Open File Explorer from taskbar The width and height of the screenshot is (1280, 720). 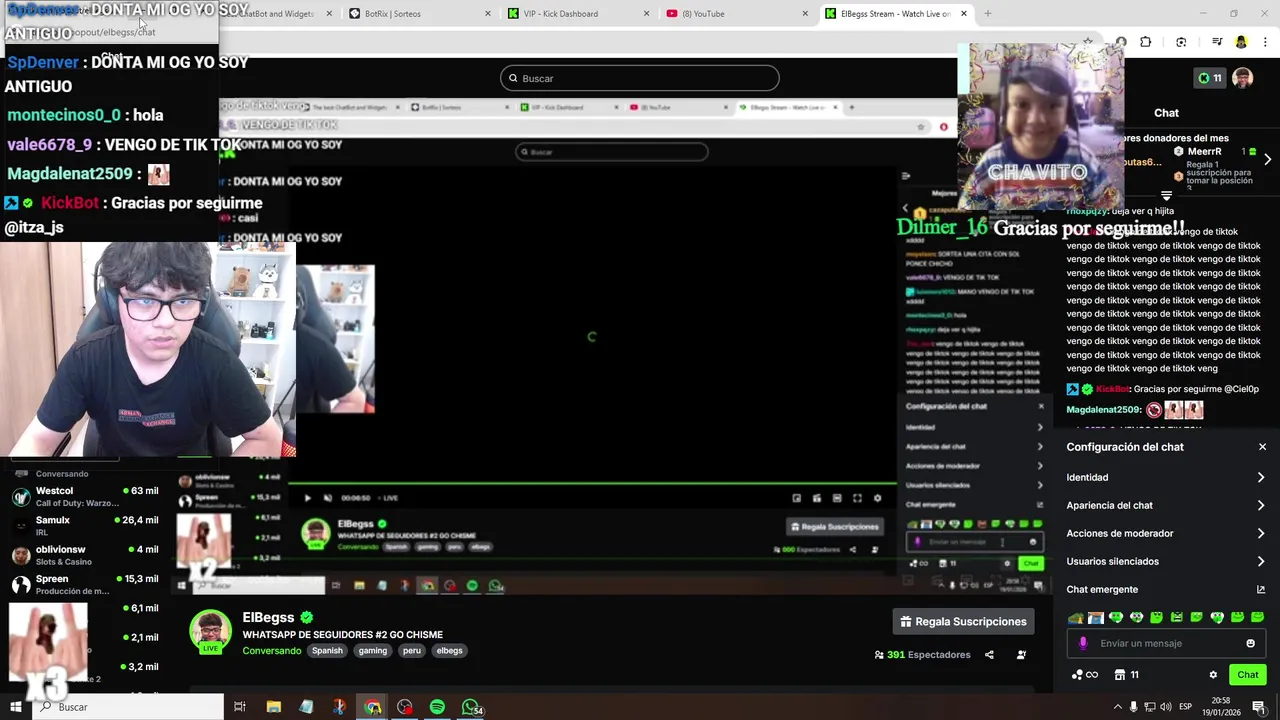tap(274, 707)
